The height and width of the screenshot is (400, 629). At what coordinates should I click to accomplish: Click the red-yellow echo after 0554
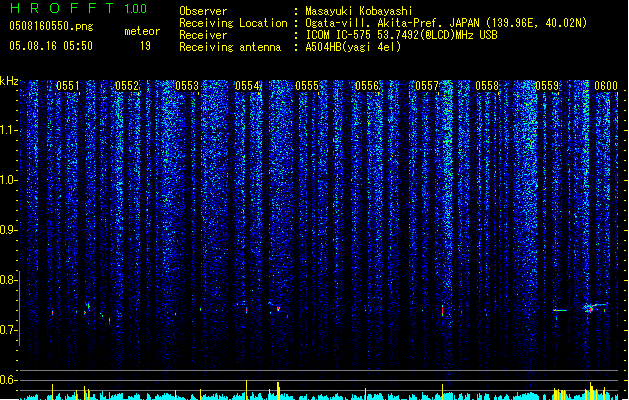[278, 309]
